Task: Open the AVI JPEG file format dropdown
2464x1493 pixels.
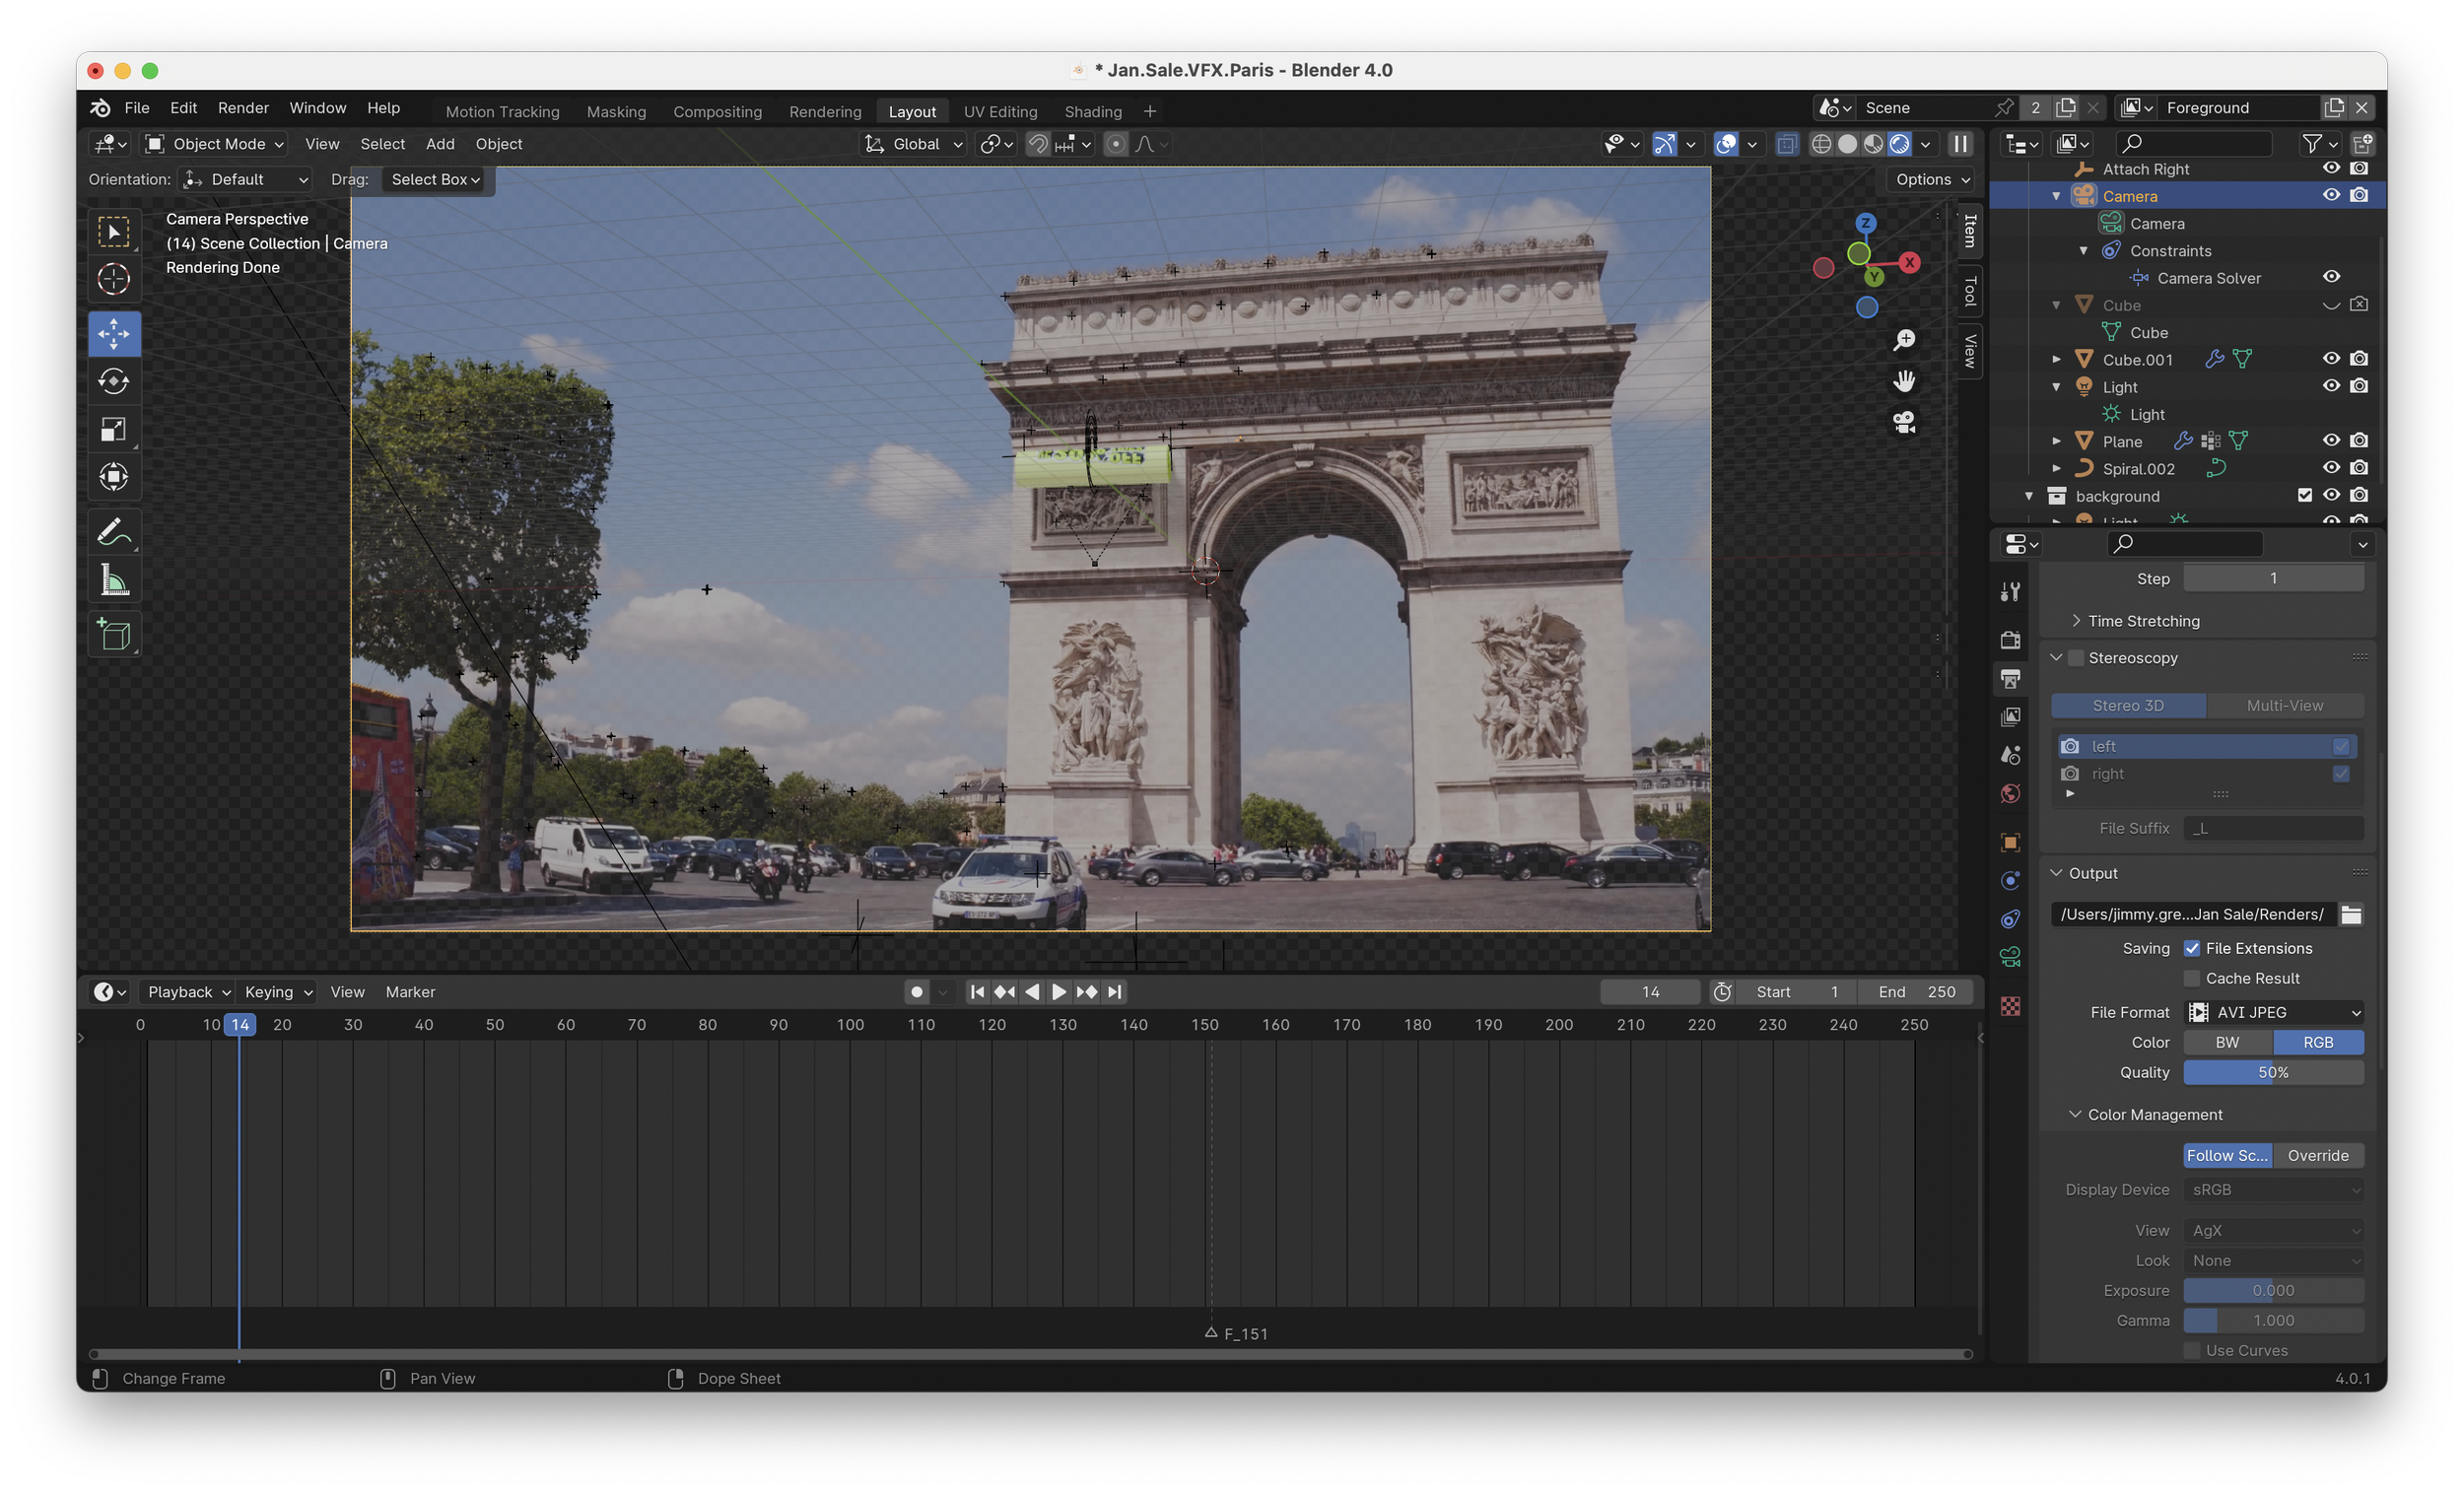Action: pos(2274,1012)
